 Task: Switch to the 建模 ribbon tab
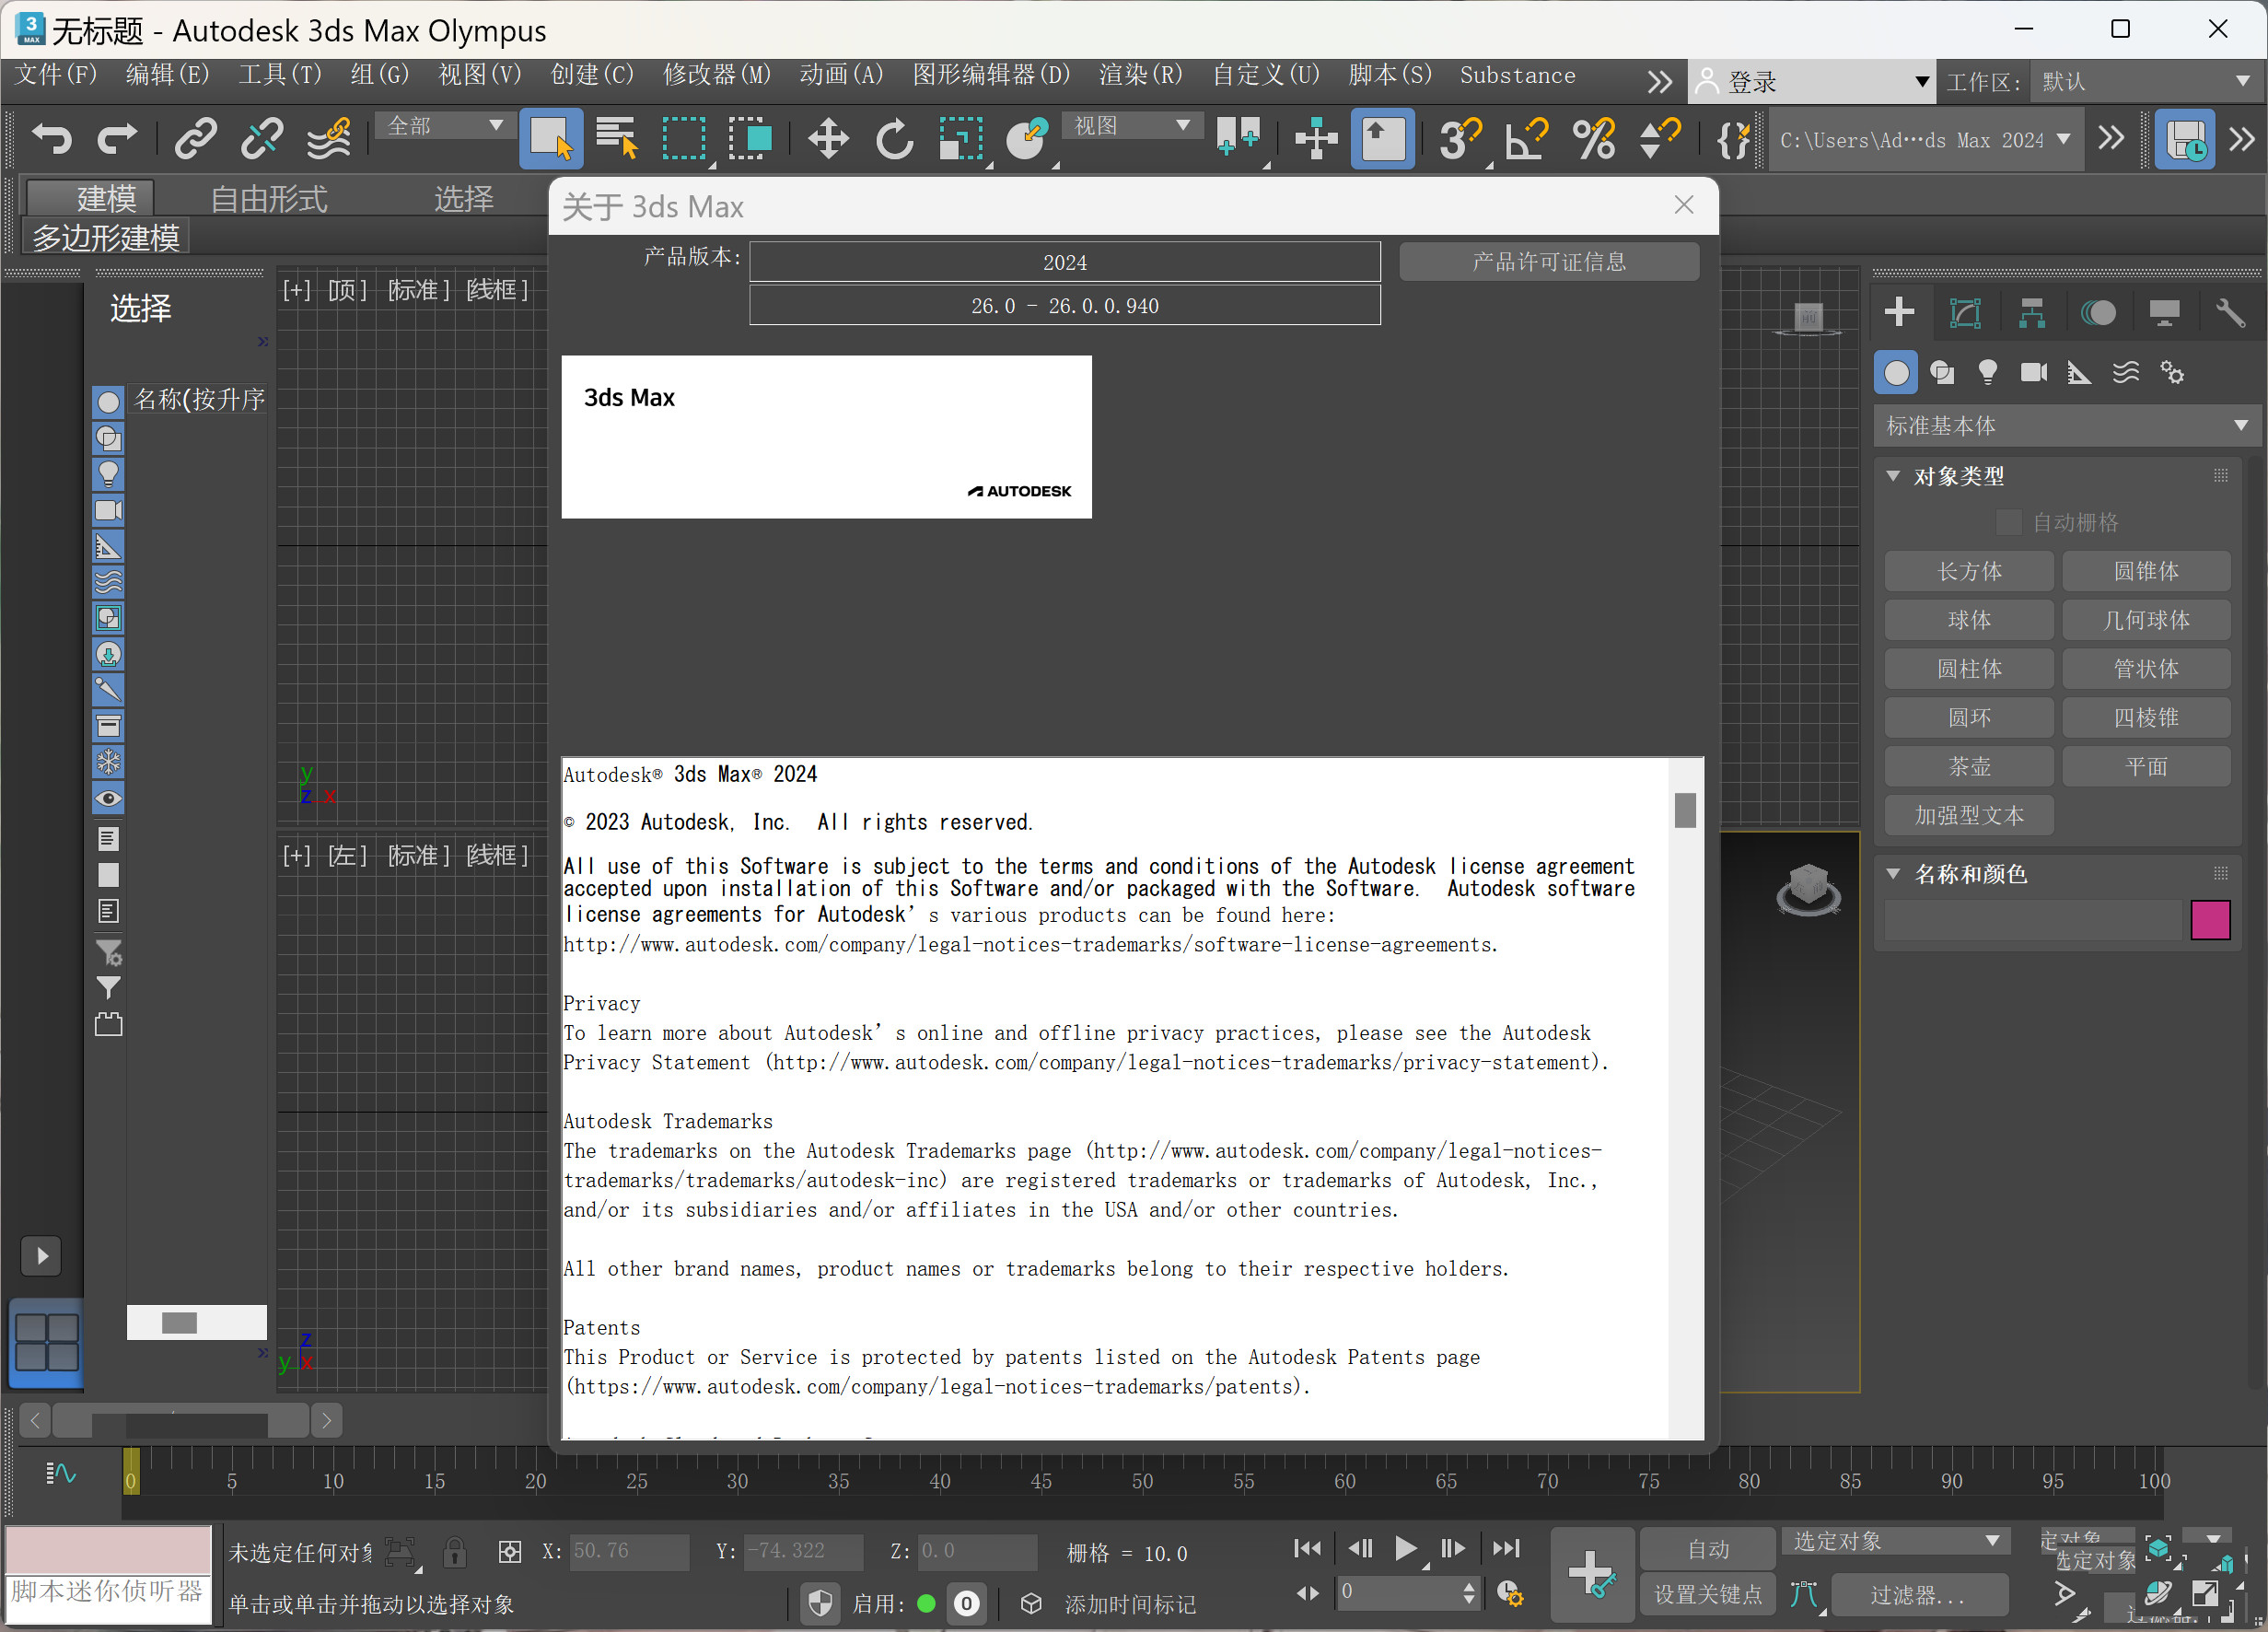[91, 198]
